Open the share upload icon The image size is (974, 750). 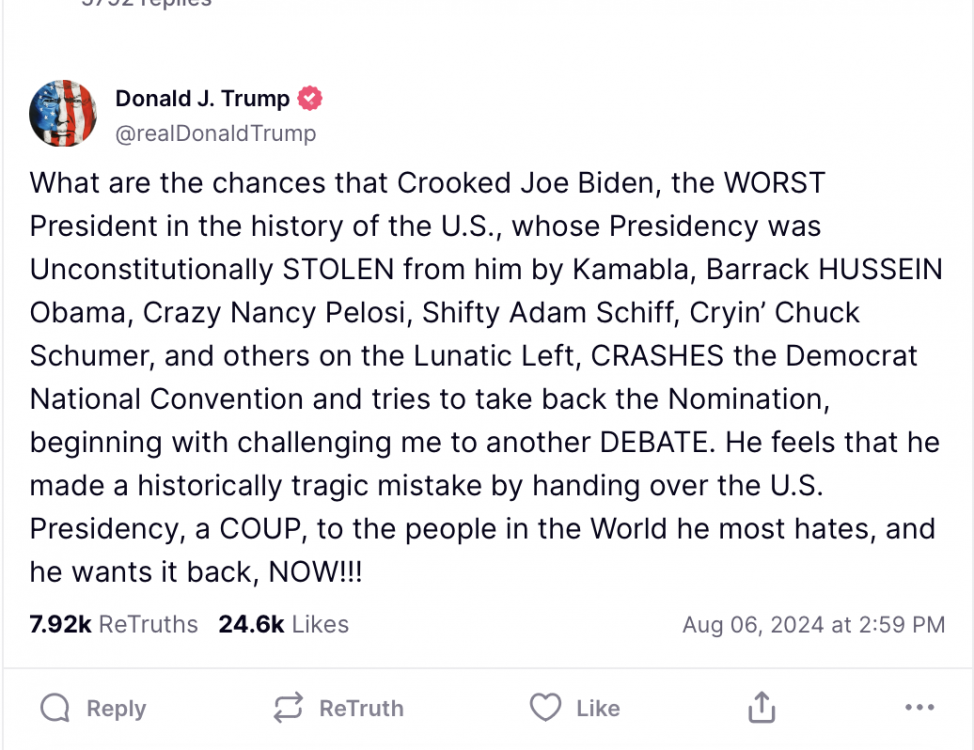coord(762,709)
